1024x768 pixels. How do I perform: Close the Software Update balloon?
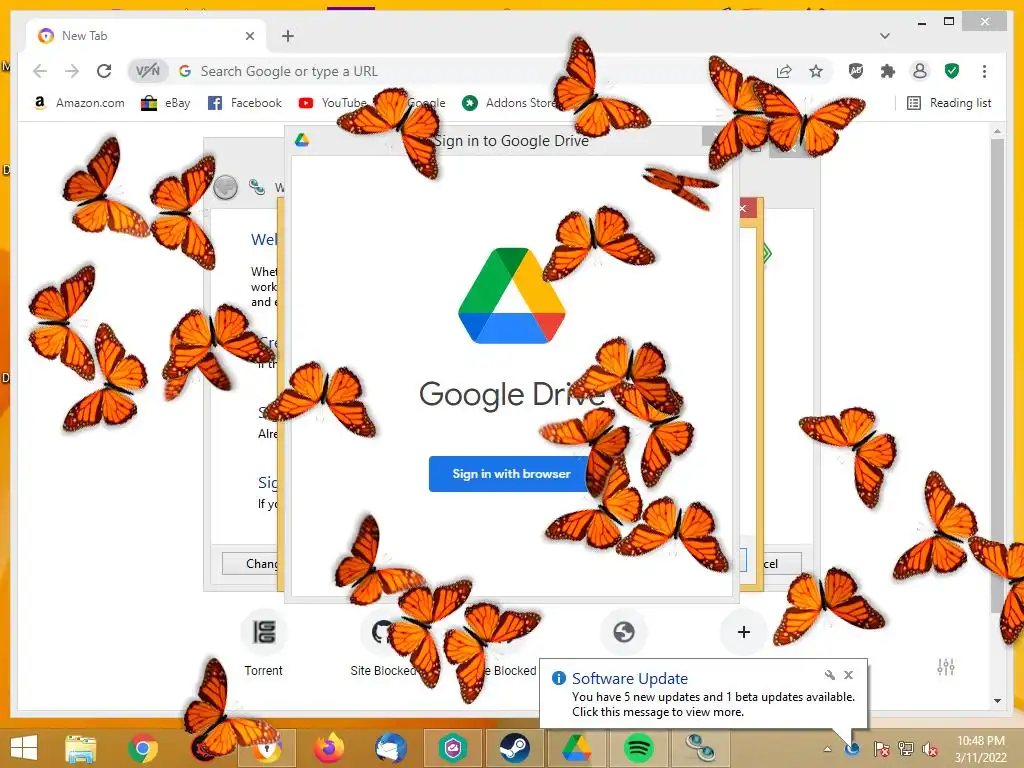pyautogui.click(x=848, y=675)
